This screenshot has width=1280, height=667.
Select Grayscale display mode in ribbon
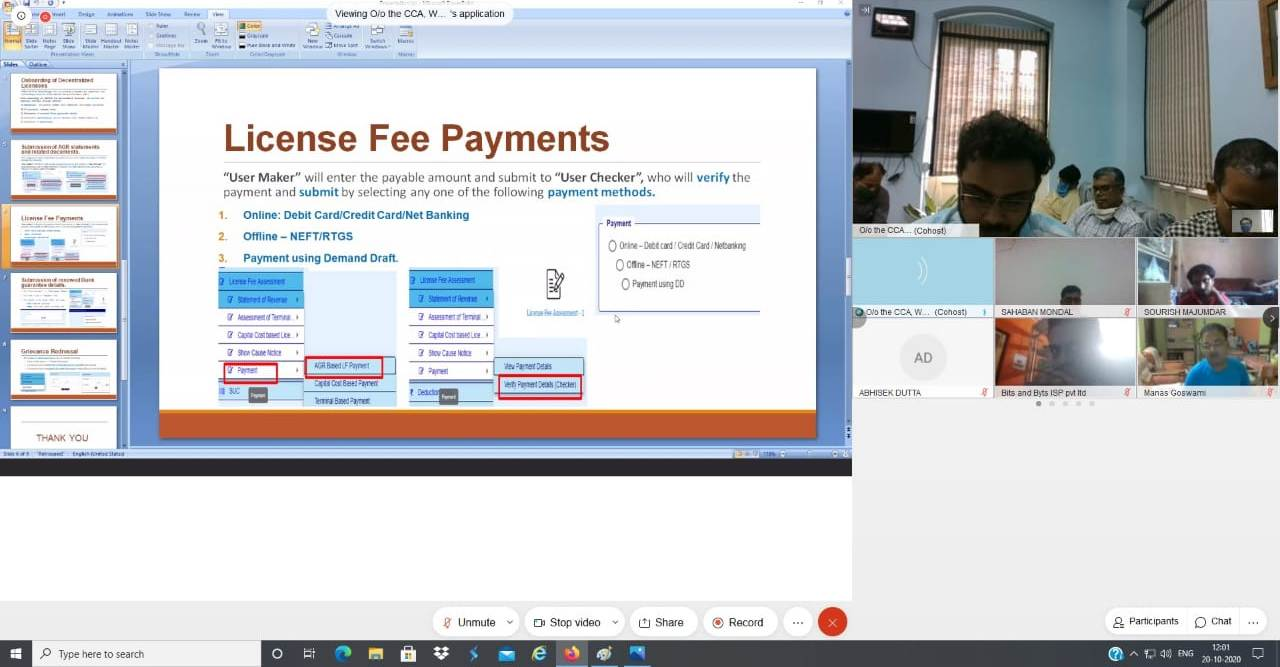pos(256,35)
